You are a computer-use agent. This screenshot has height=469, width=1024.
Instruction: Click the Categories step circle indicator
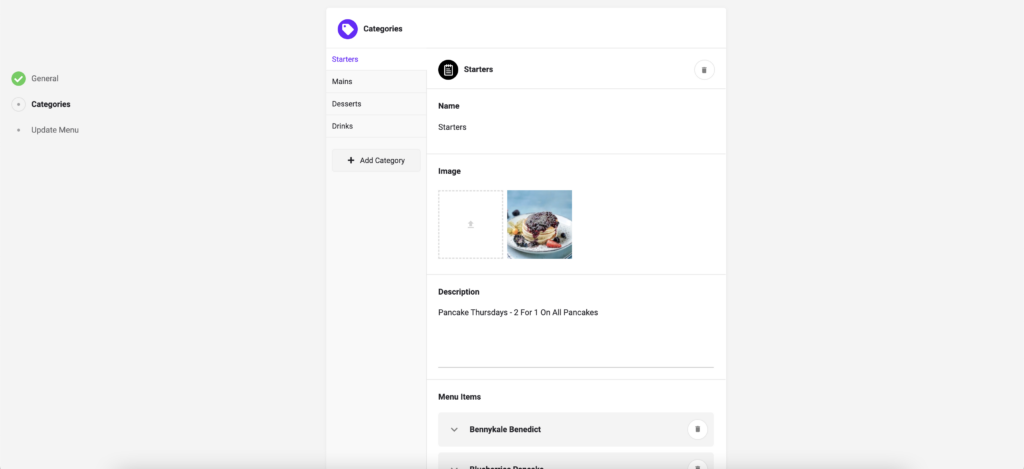[18, 104]
